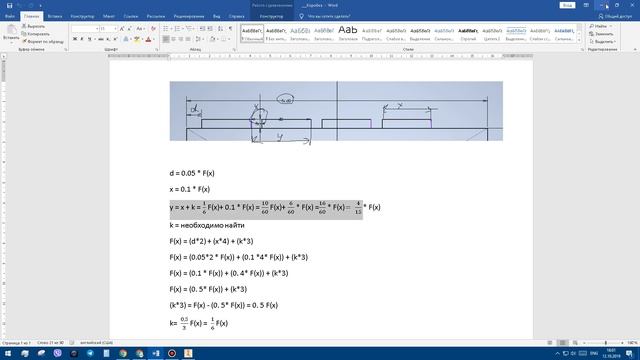Screen dimensions: 640x360
Task: Open equation tools Конструктор tab
Action: [x=271, y=16]
